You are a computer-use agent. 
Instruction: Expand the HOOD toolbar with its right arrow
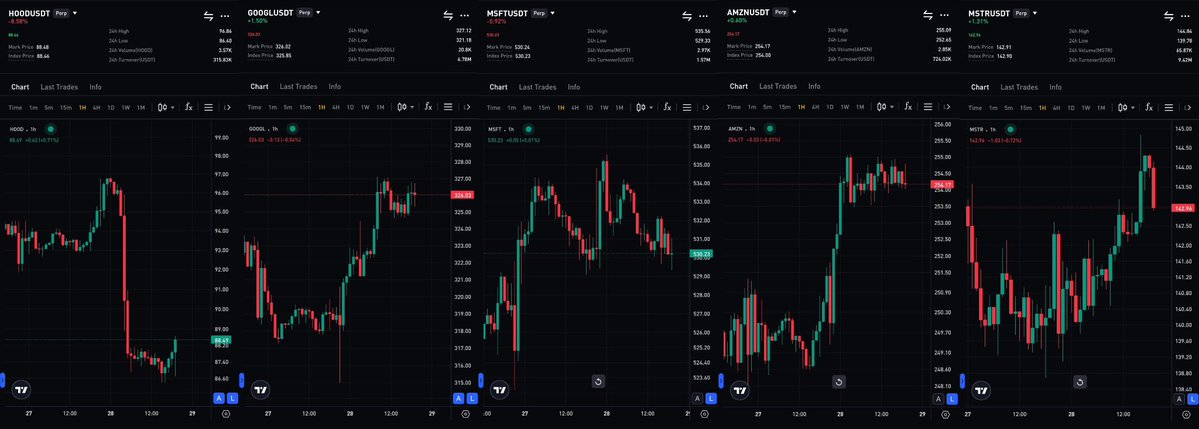coord(226,107)
